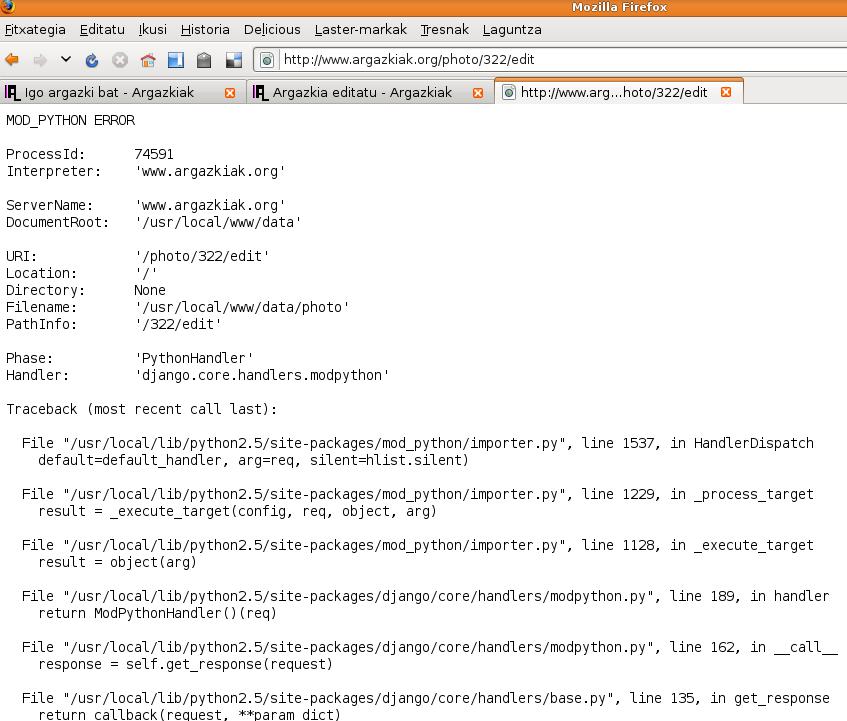Open the Tresnak menu
This screenshot has width=847, height=721.
click(x=445, y=30)
